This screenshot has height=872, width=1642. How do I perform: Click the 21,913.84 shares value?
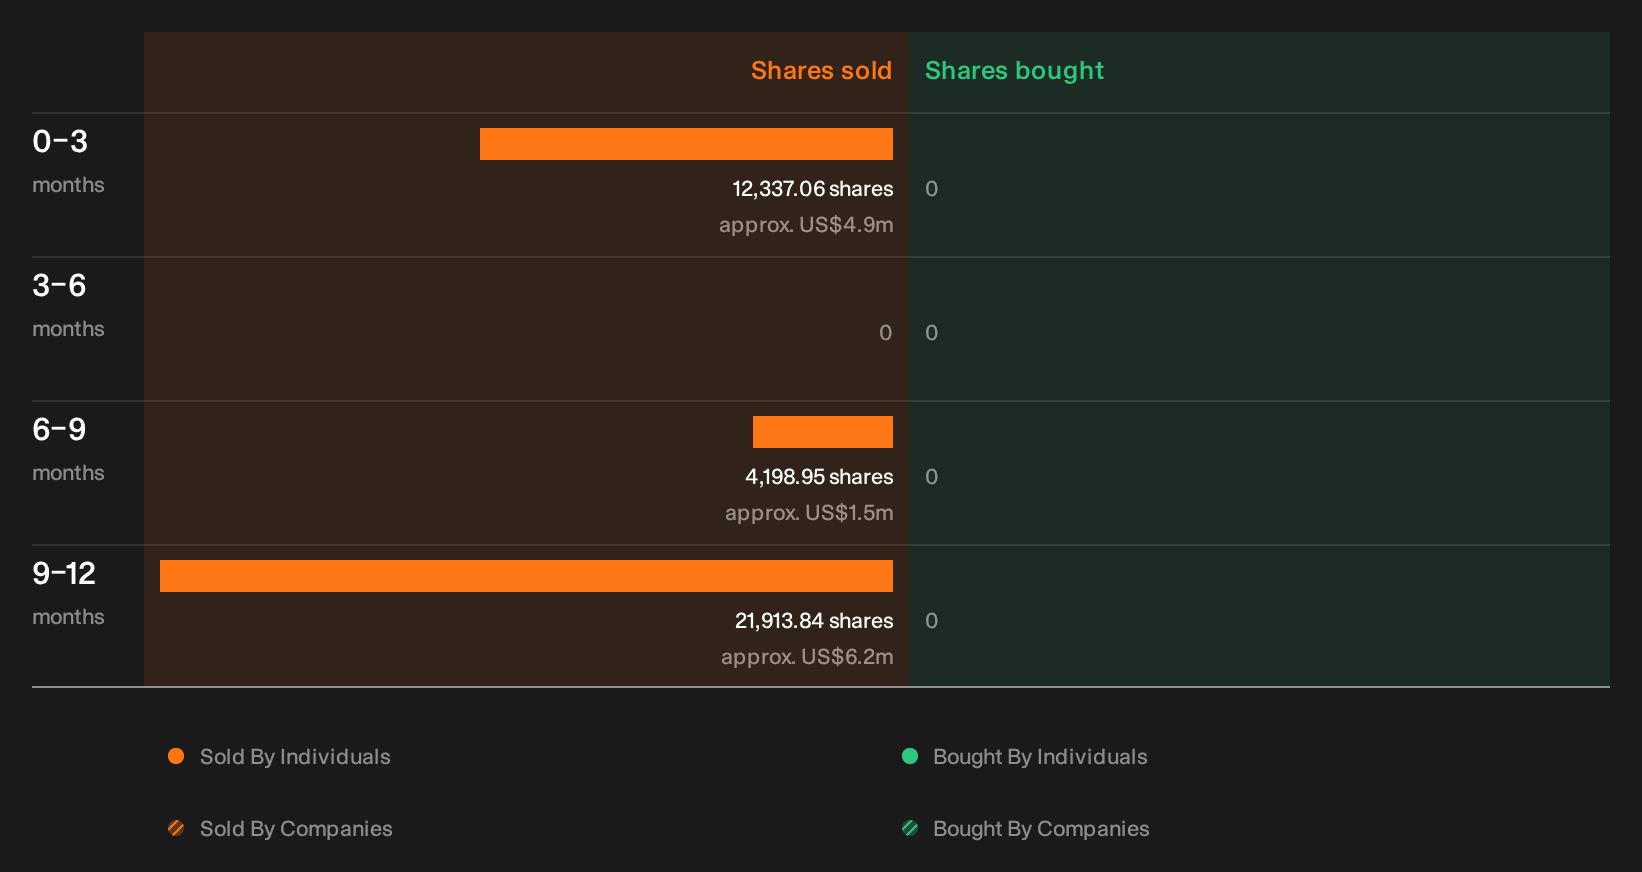coord(814,621)
